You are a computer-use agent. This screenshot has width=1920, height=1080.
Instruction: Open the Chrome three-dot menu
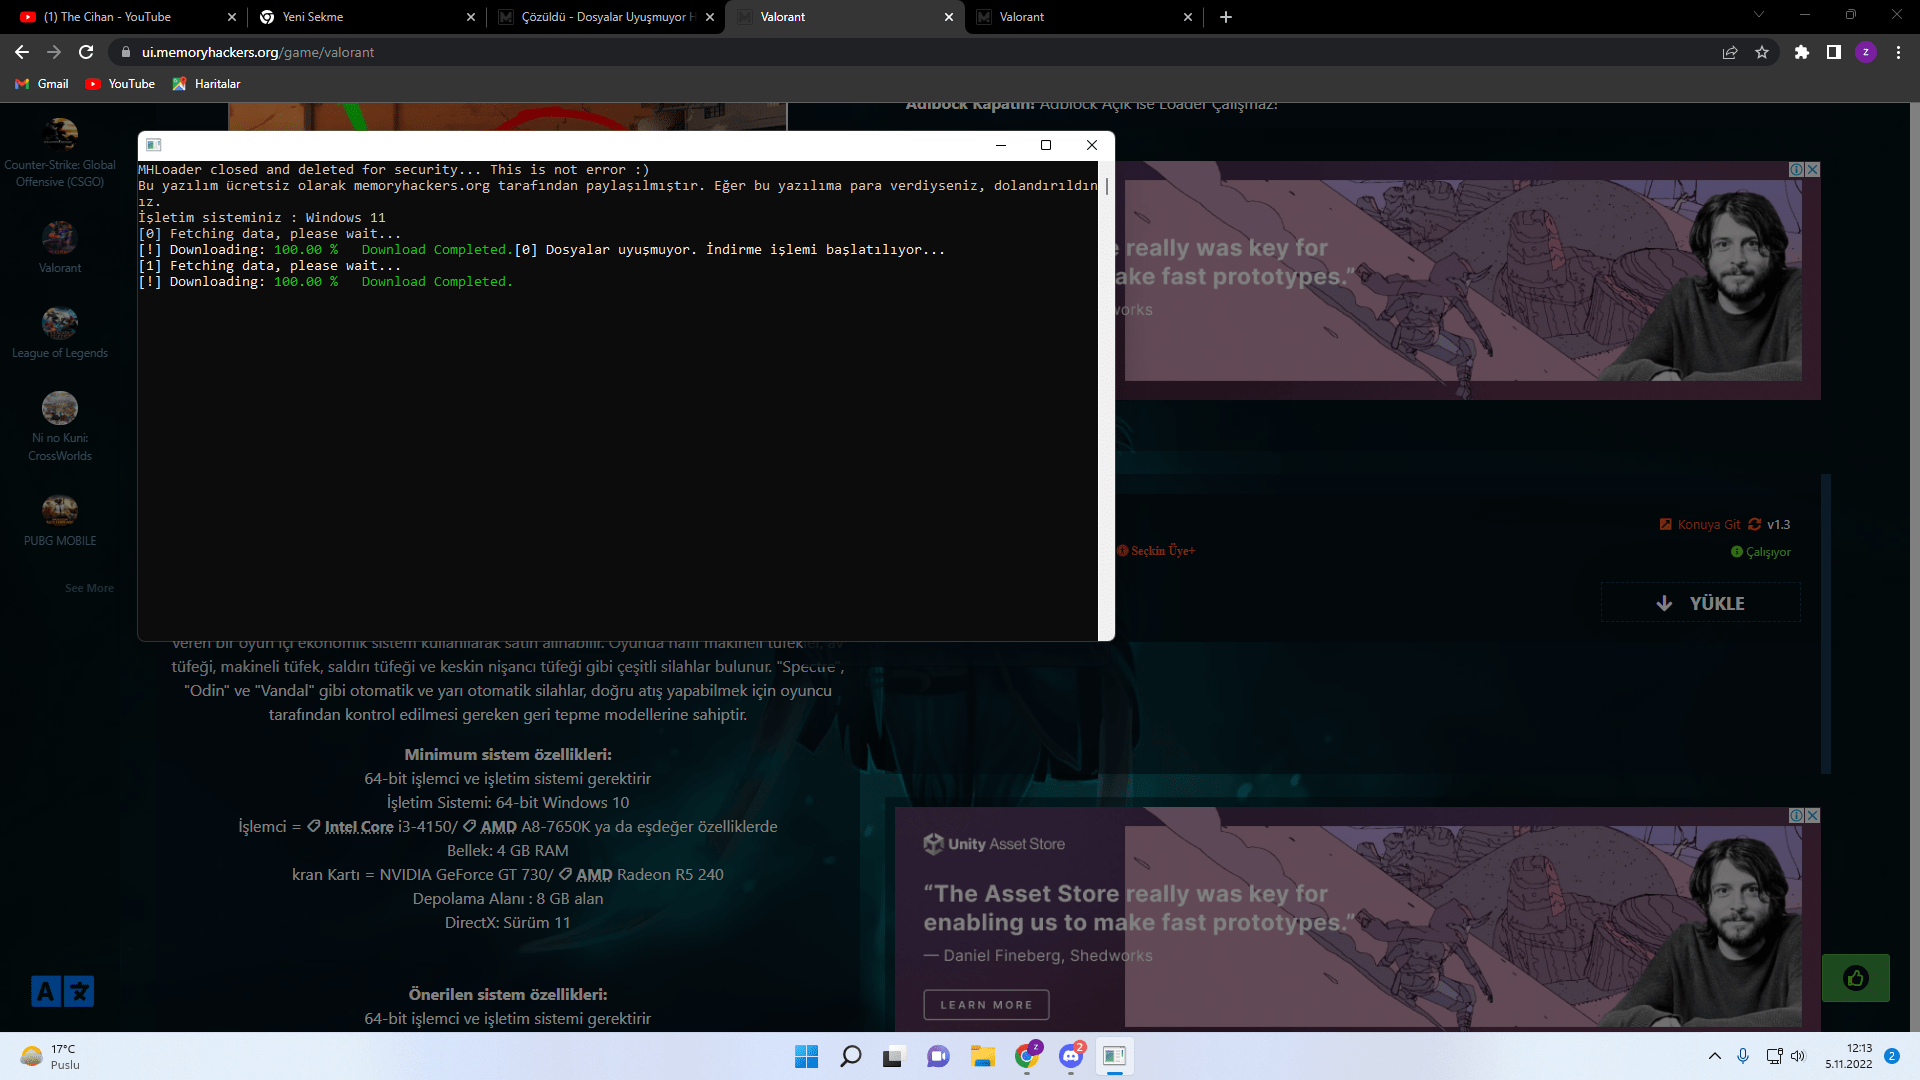tap(1898, 52)
